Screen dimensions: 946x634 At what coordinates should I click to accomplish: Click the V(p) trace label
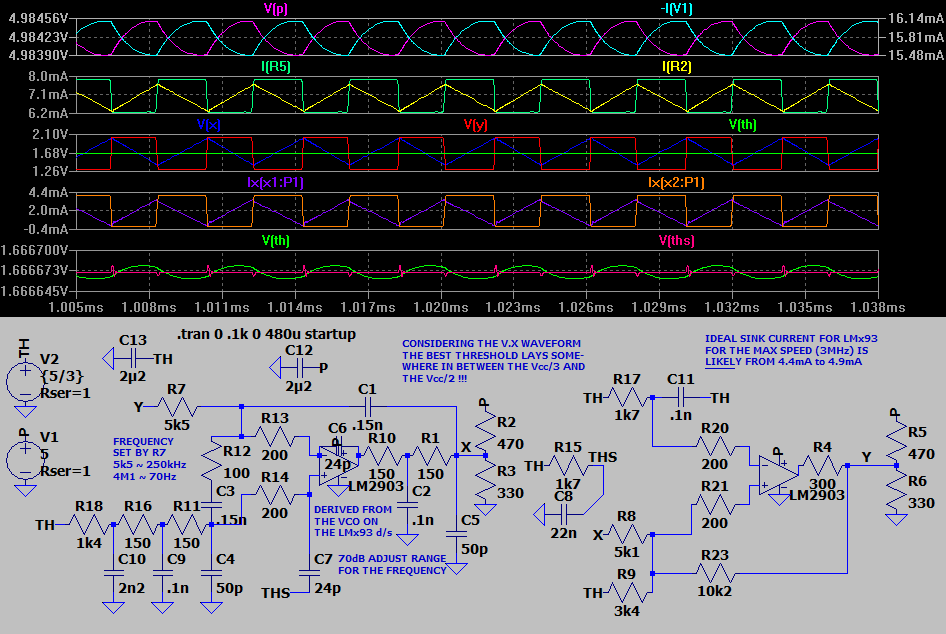point(277,8)
